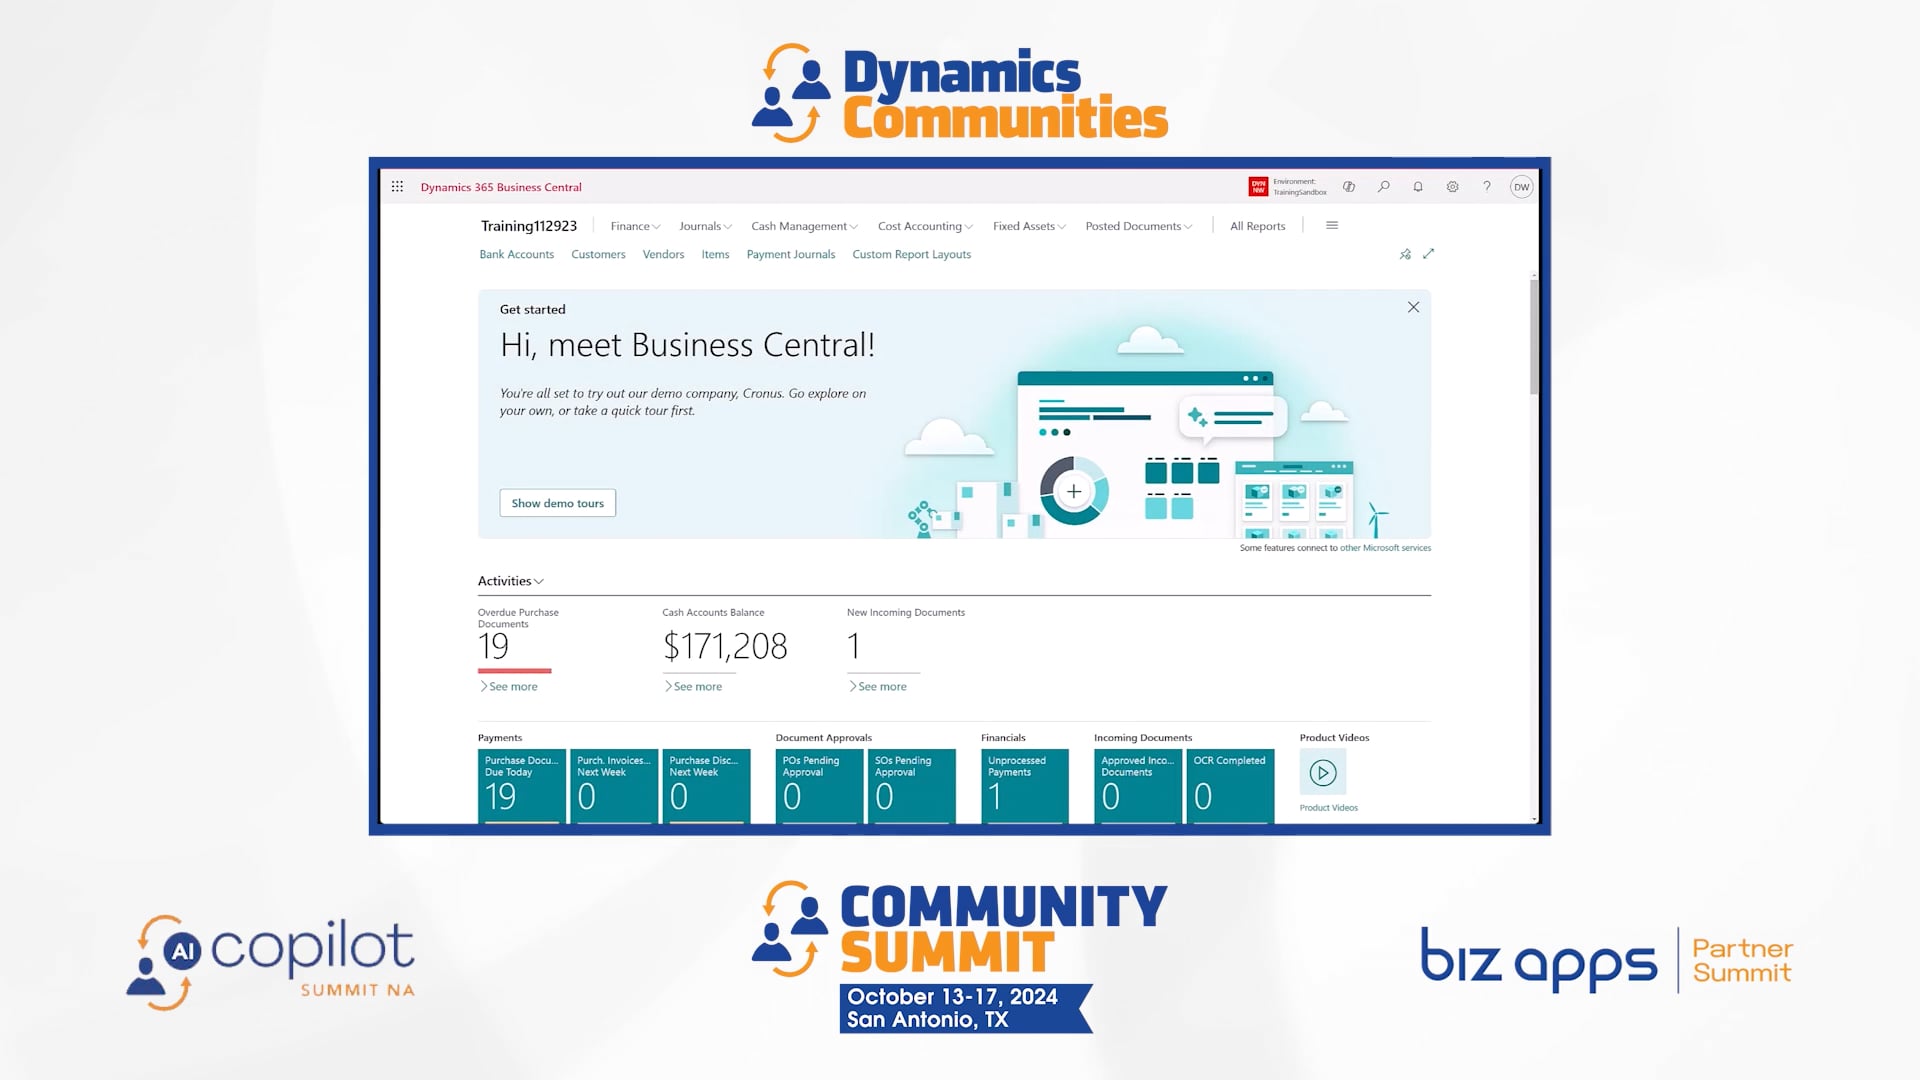Open help using the question mark icon

click(x=1487, y=186)
